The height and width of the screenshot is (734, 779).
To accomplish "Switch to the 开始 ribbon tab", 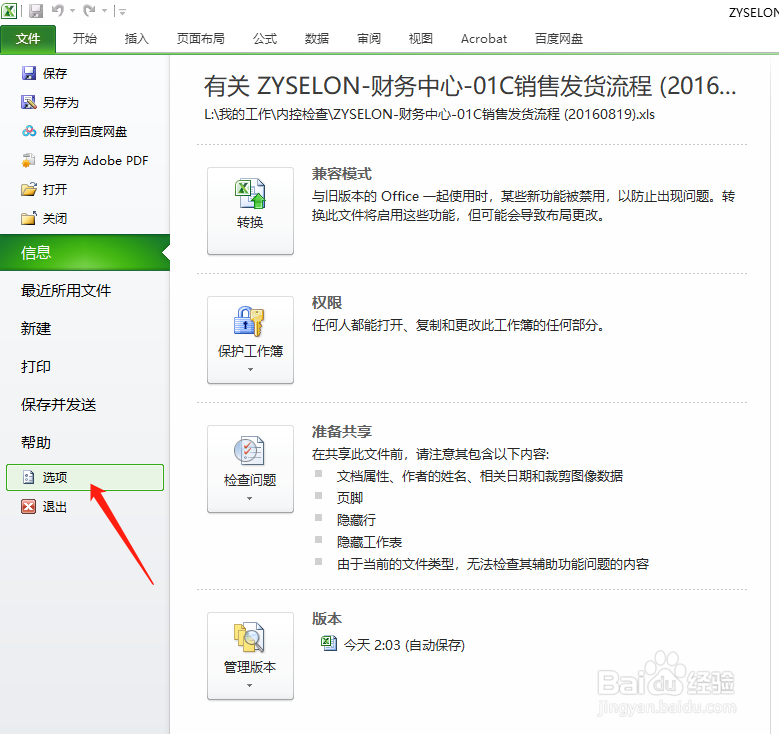I will pos(84,39).
